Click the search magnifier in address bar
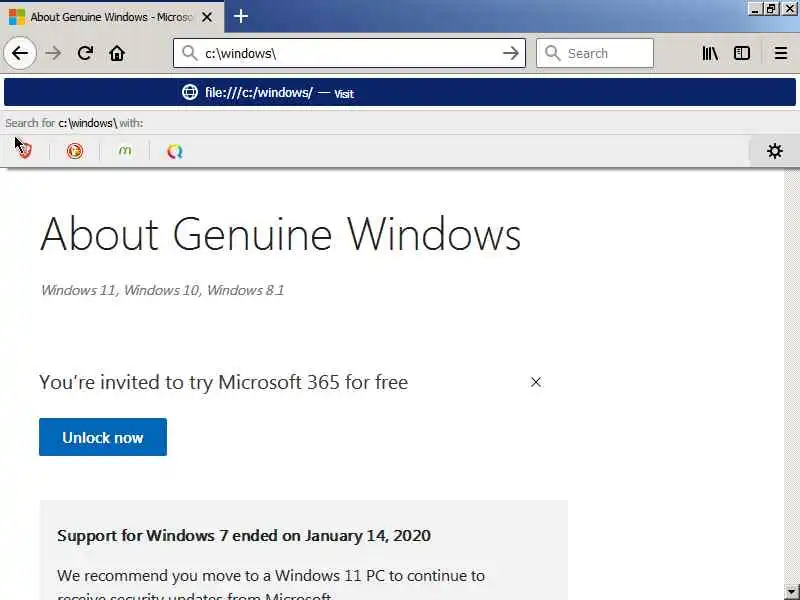 pyautogui.click(x=189, y=53)
